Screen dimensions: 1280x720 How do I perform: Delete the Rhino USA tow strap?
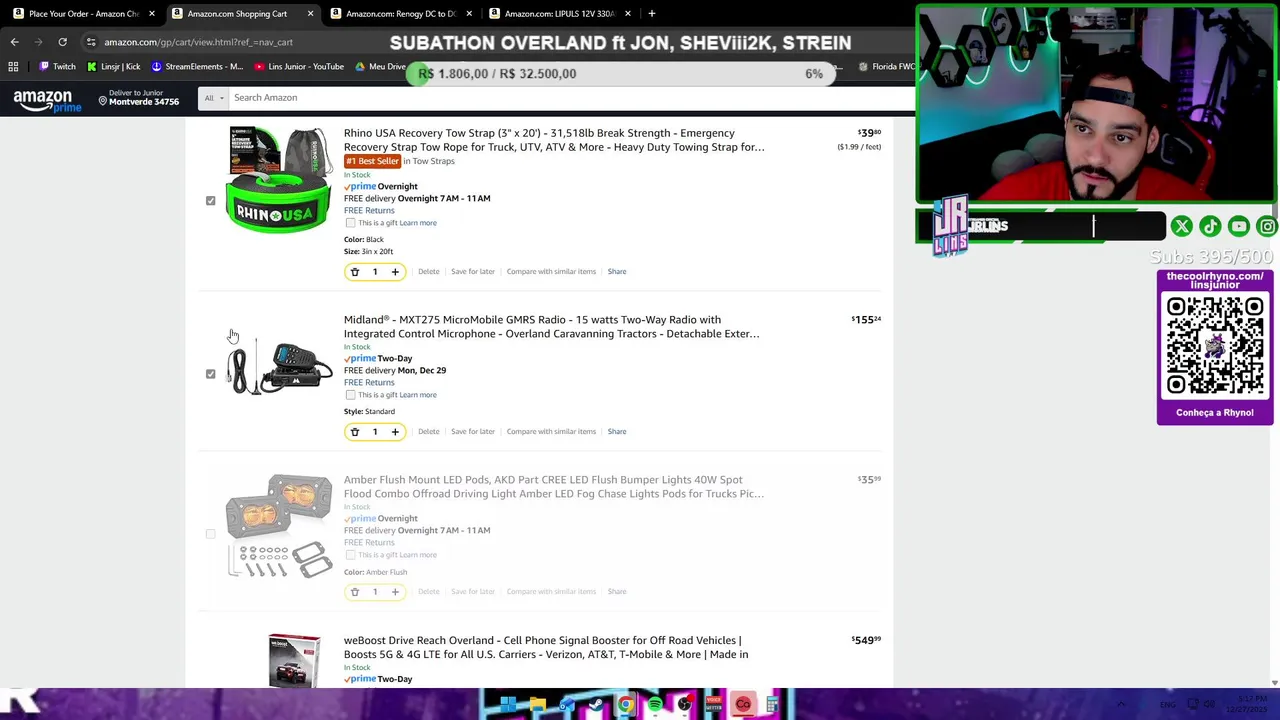[x=428, y=272]
